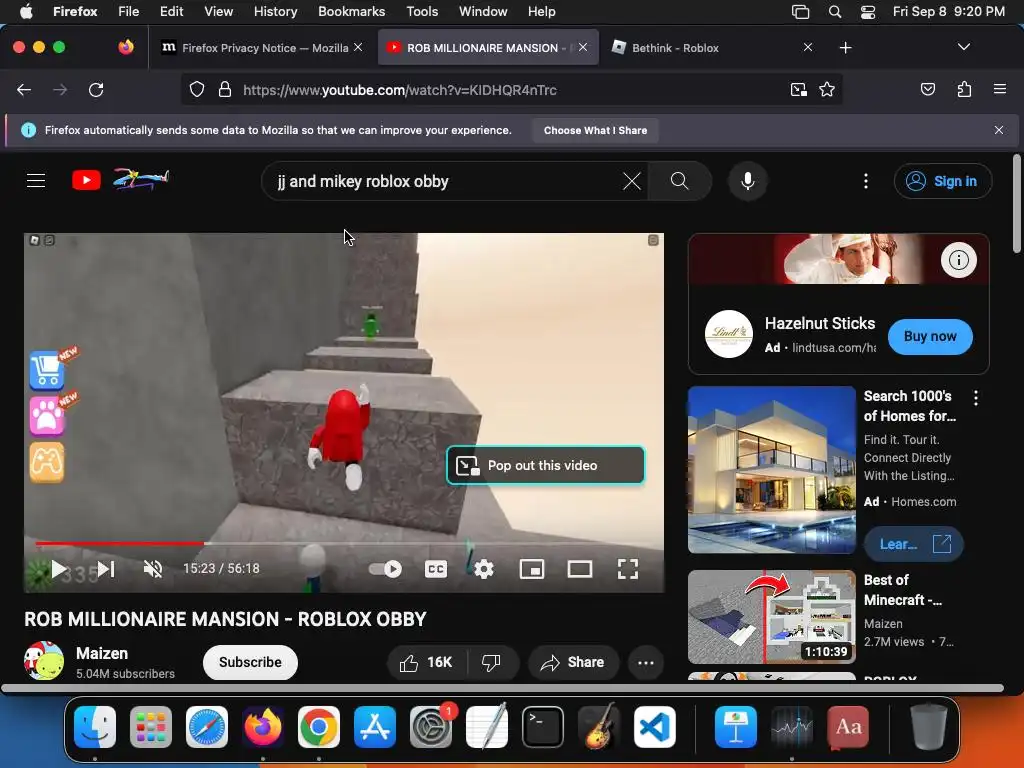Click Pop out this video button
This screenshot has width=1024, height=768.
[x=545, y=465]
